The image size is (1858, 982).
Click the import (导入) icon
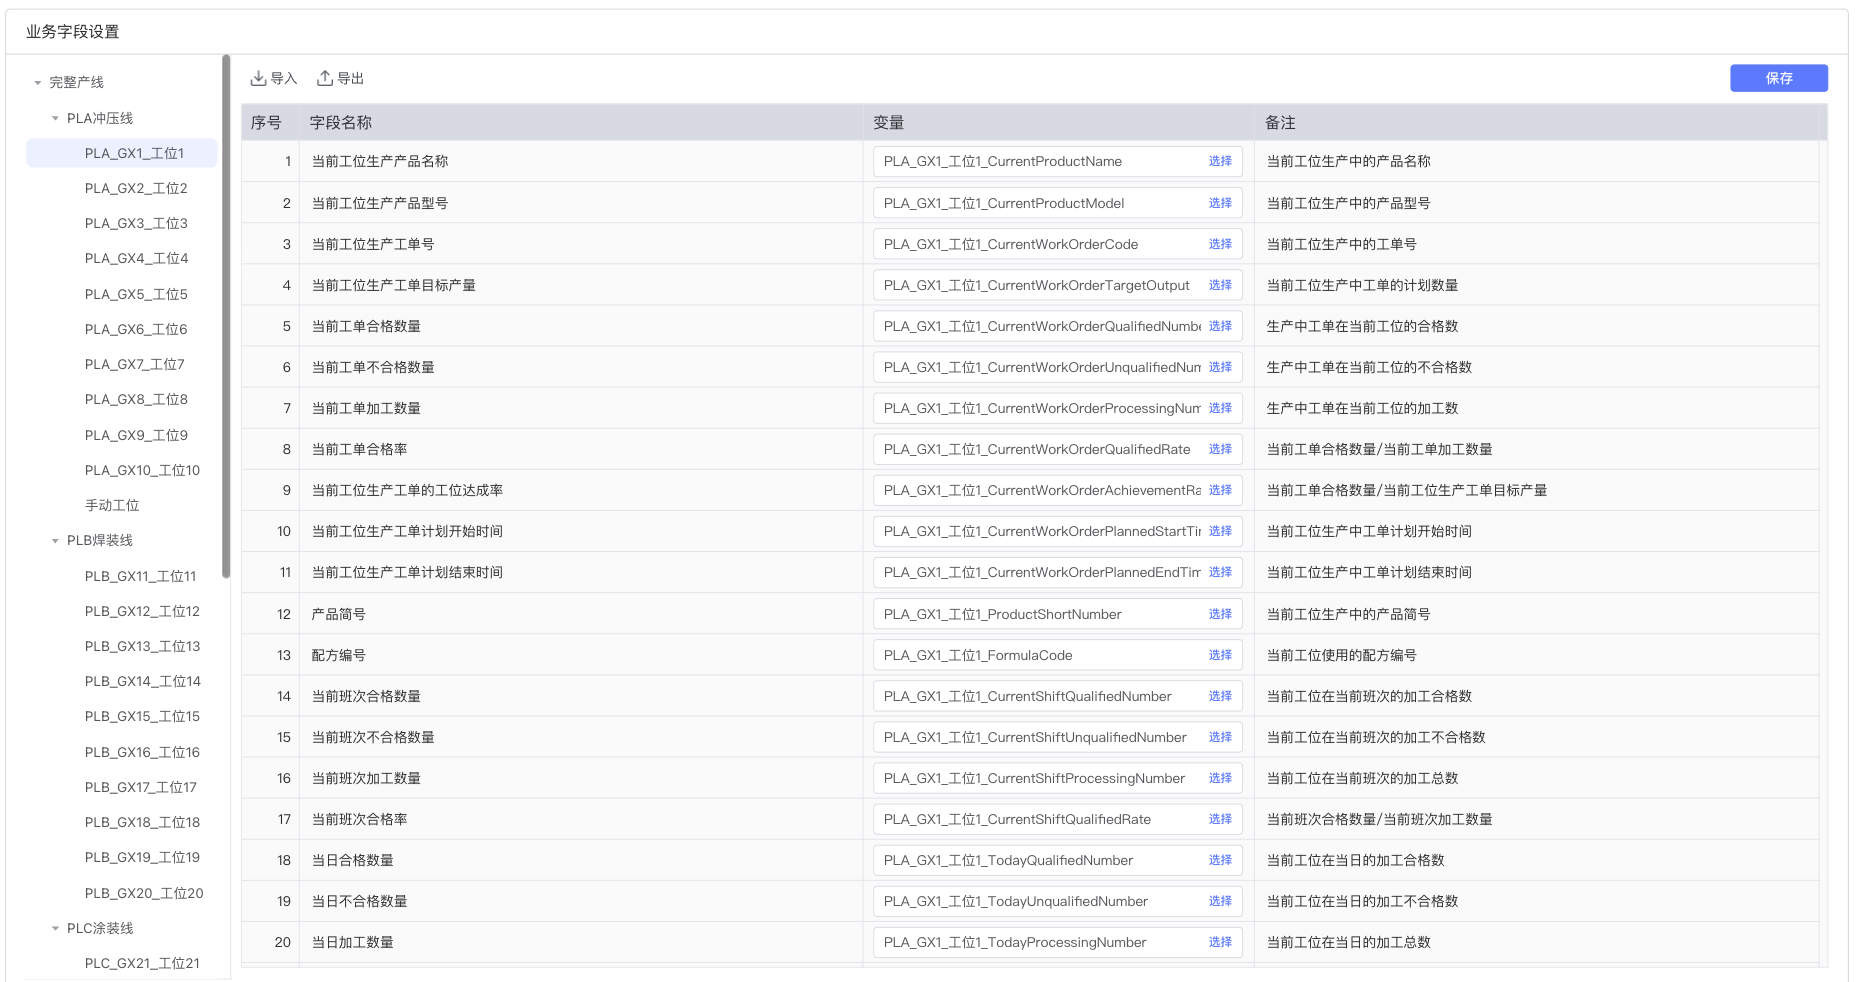click(x=258, y=78)
